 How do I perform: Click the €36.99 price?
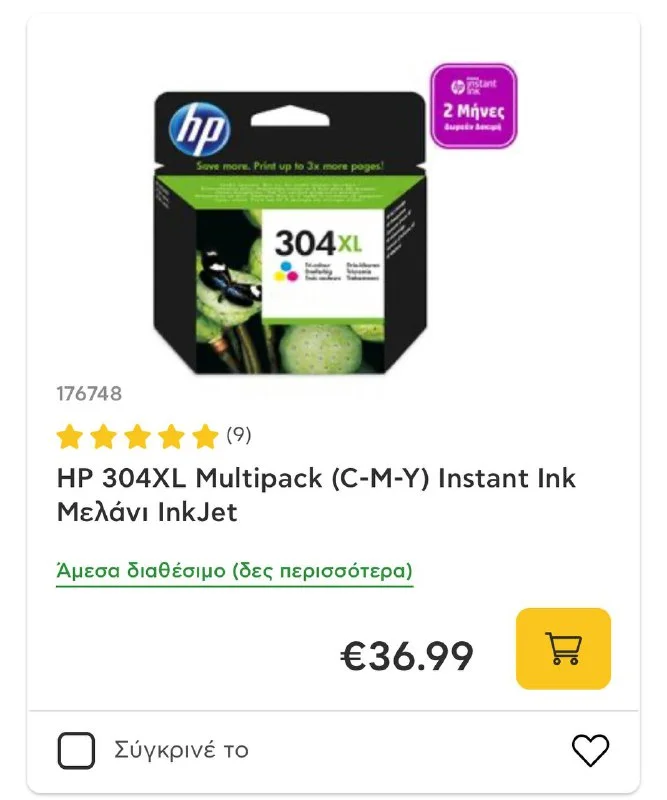point(407,656)
